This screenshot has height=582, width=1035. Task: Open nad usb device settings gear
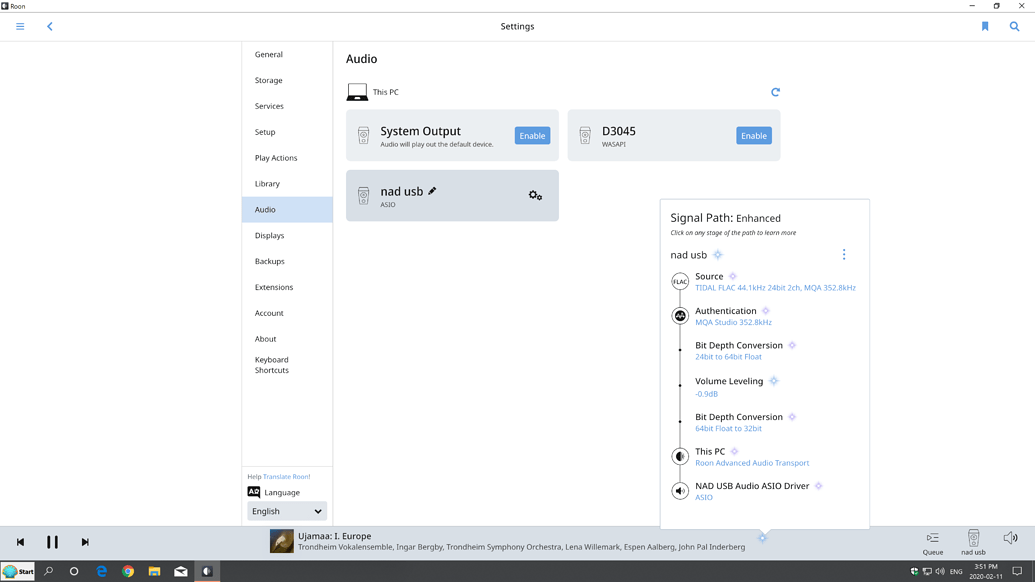pyautogui.click(x=535, y=195)
